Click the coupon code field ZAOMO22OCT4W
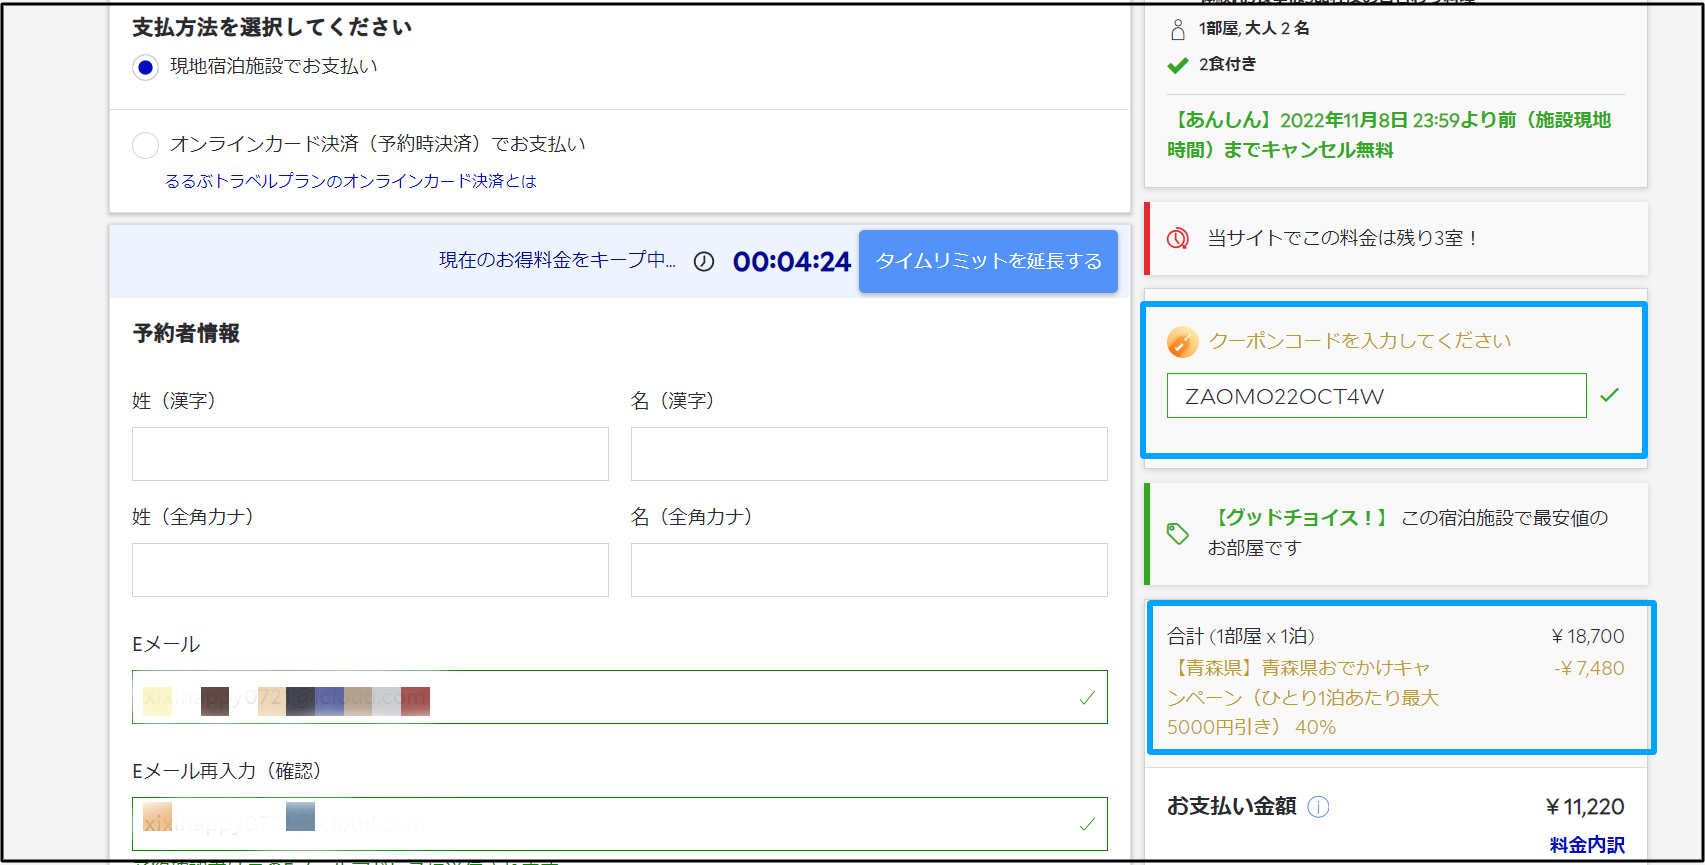This screenshot has height=865, width=1705. [1375, 396]
